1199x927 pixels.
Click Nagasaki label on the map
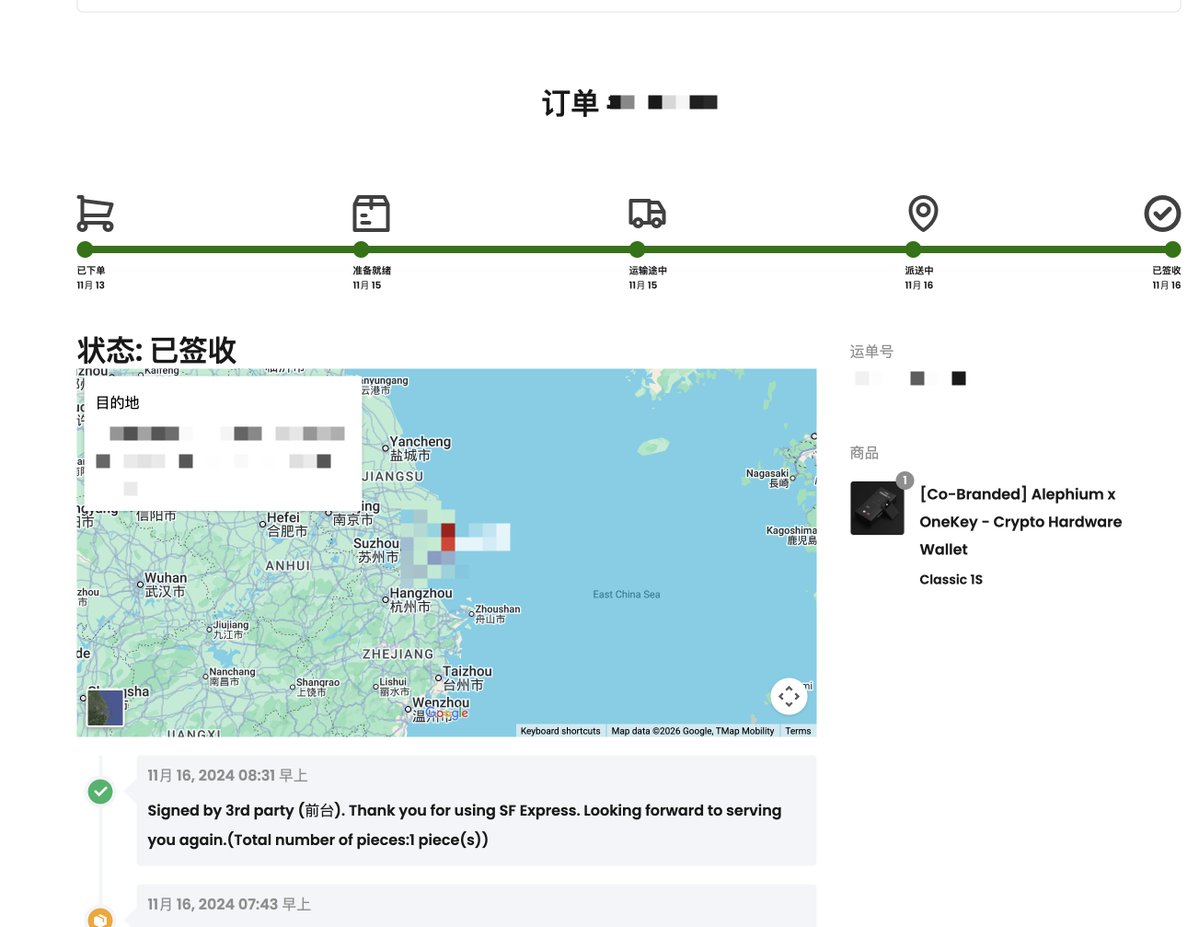pyautogui.click(x=768, y=478)
